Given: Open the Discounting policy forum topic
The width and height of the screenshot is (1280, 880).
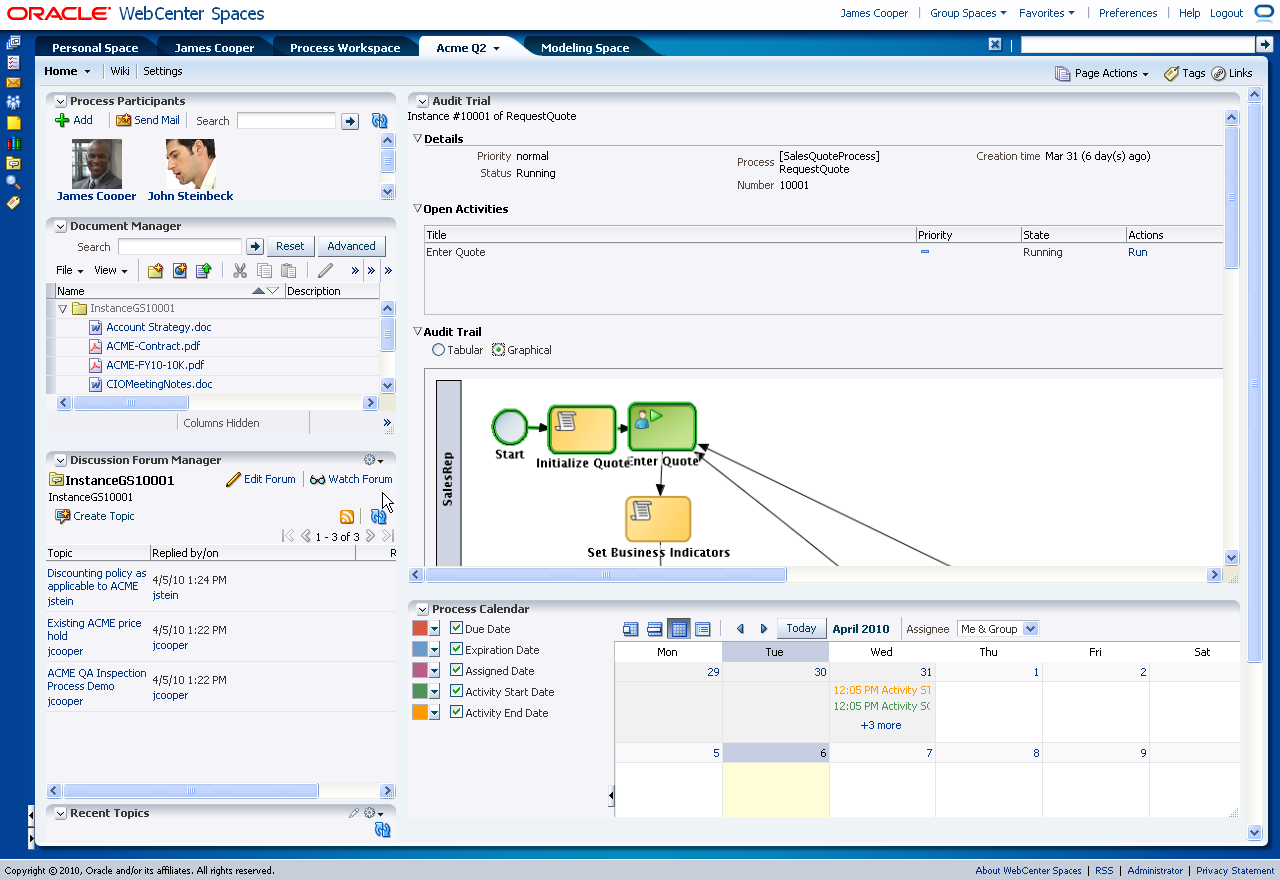Looking at the screenshot, I should tap(96, 580).
